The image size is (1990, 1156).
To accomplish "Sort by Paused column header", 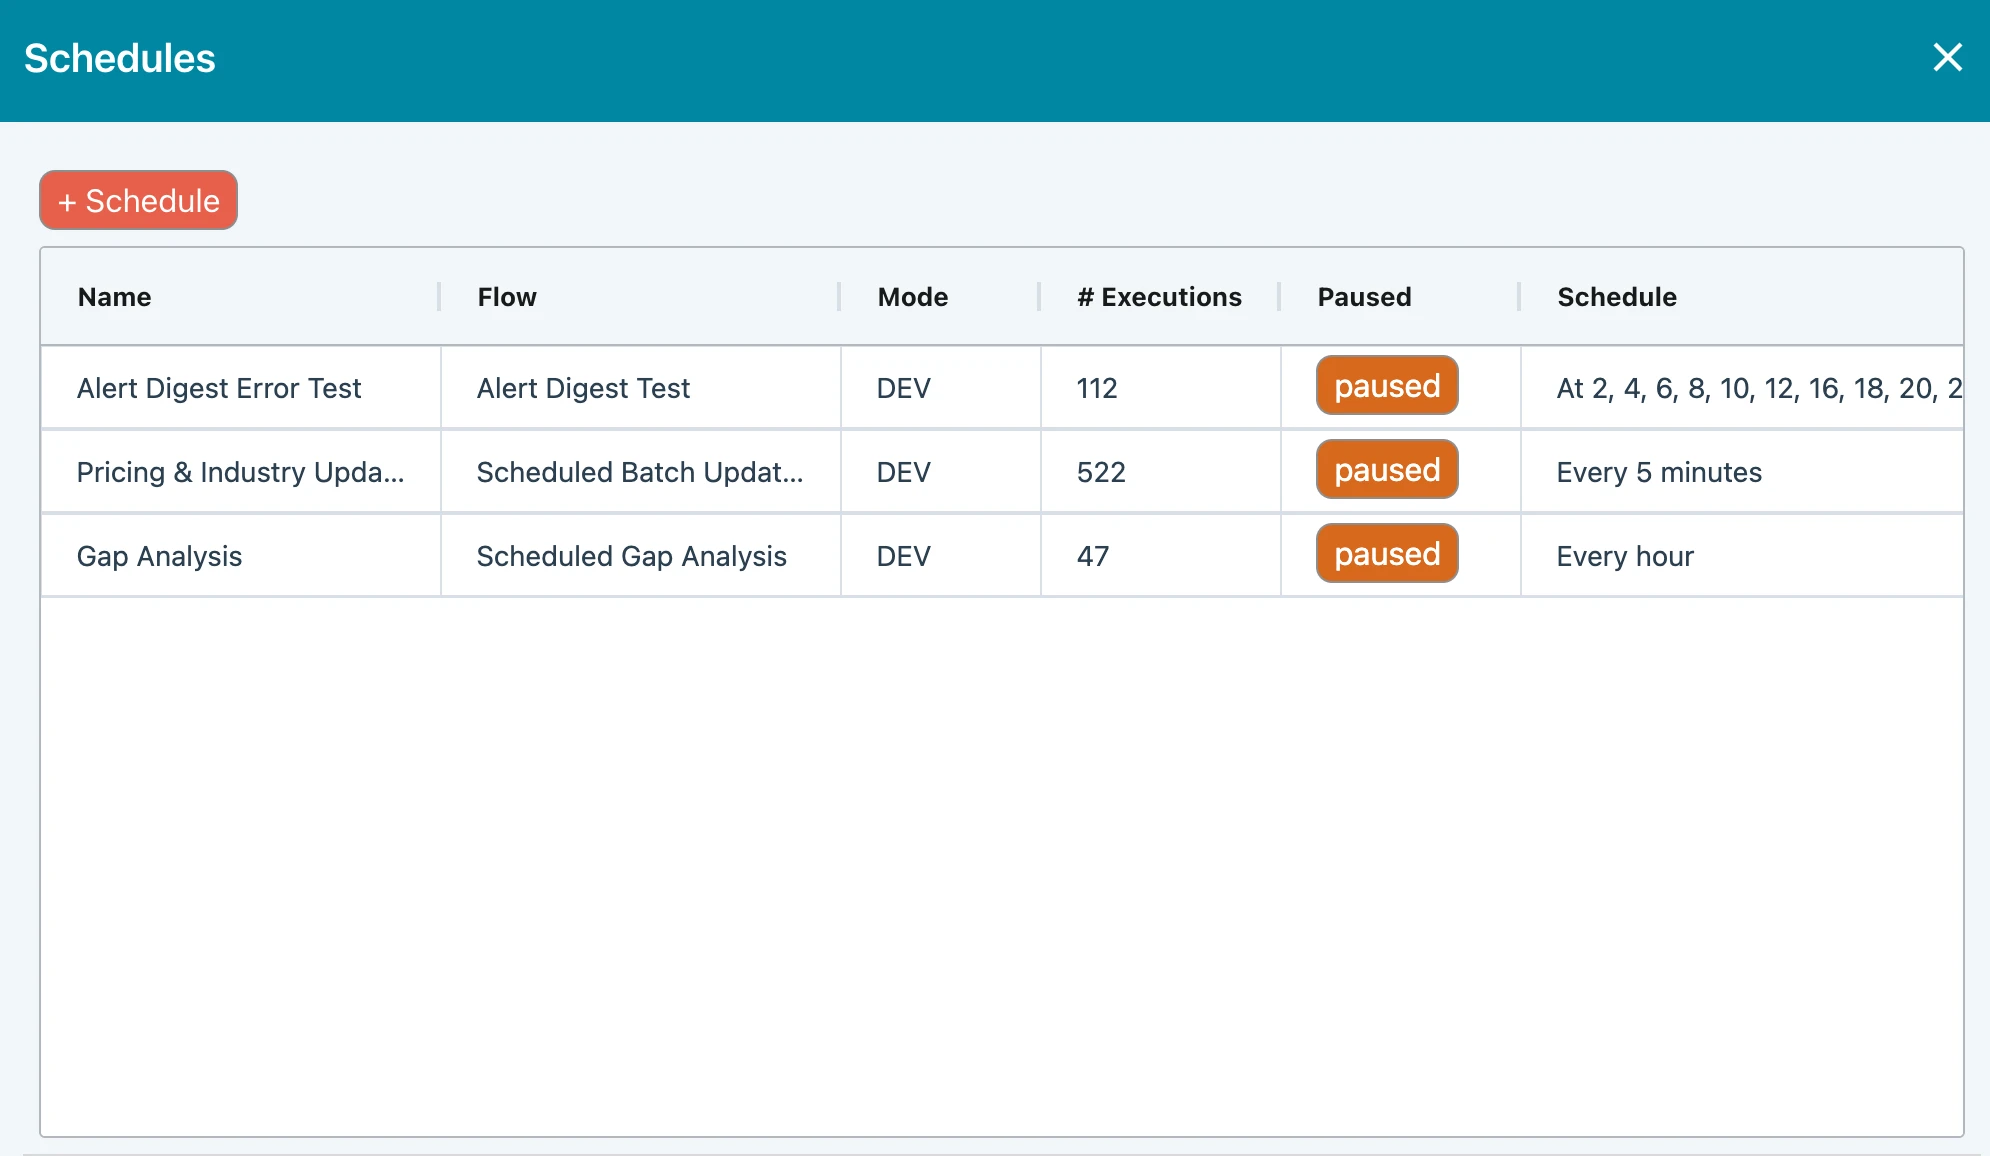I will click(x=1364, y=297).
